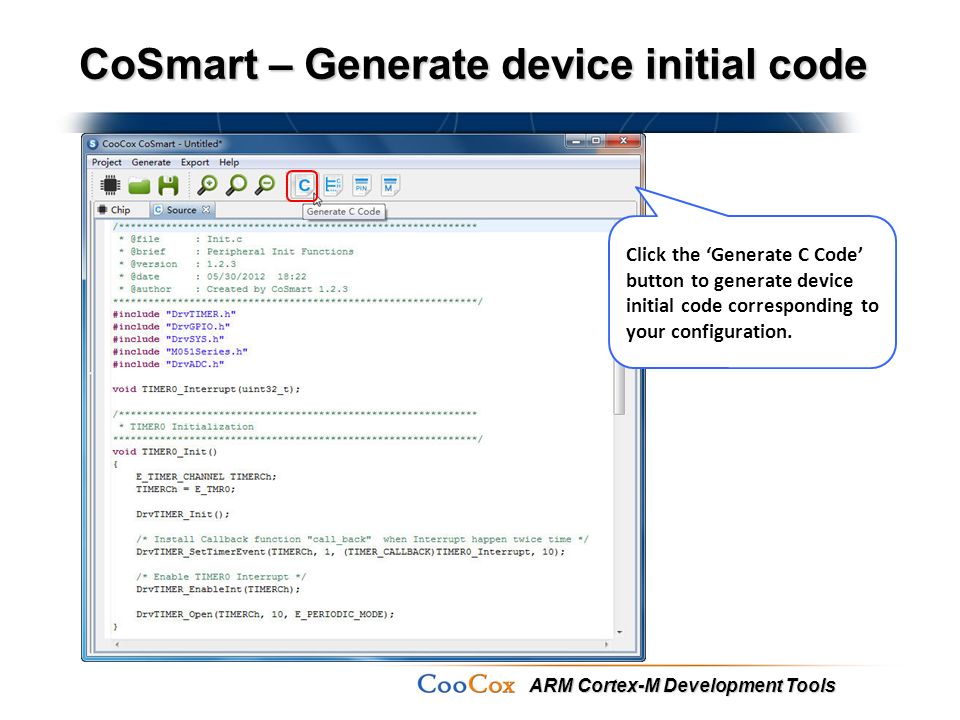Click the vertical scrollbar thumb in code view
The image size is (960, 720).
click(x=620, y=391)
